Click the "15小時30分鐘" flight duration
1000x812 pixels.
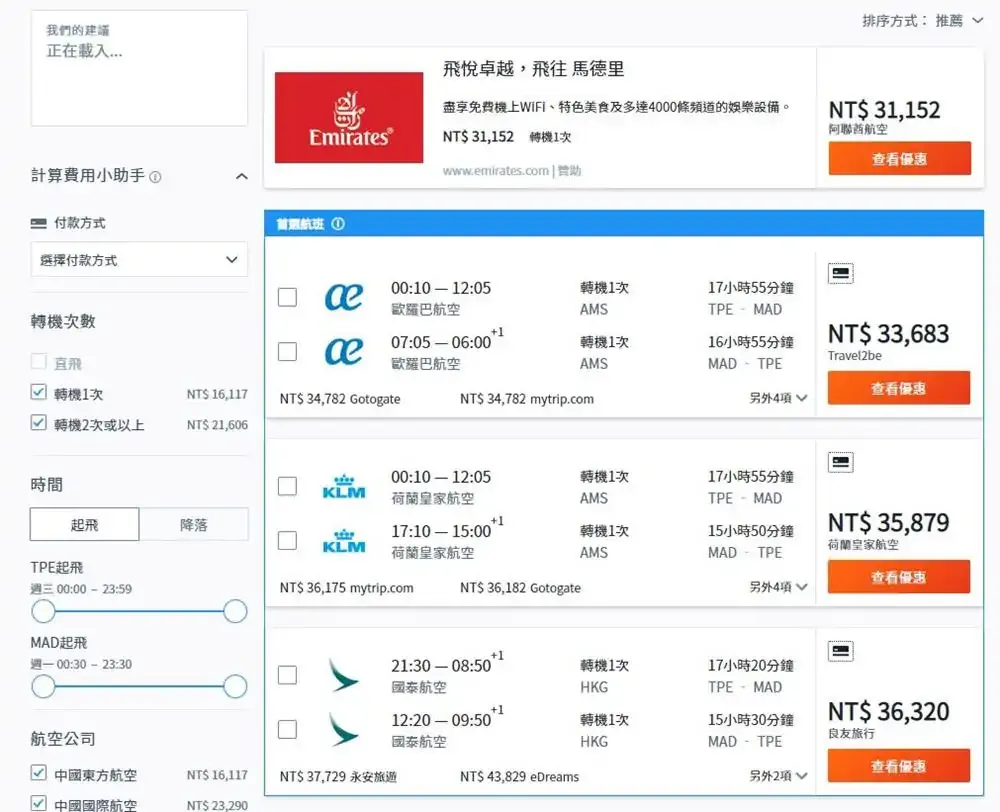tap(751, 720)
